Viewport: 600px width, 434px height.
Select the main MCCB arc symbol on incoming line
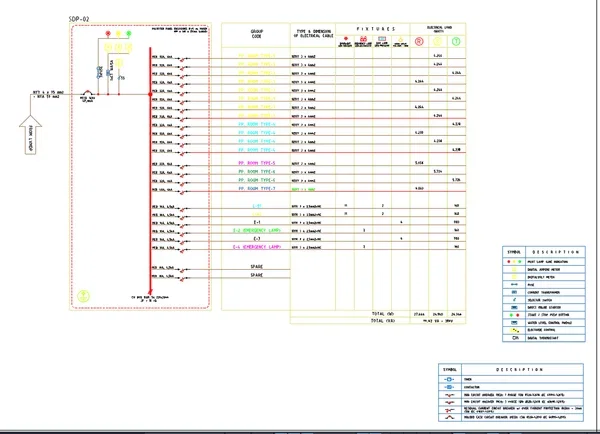click(x=88, y=93)
